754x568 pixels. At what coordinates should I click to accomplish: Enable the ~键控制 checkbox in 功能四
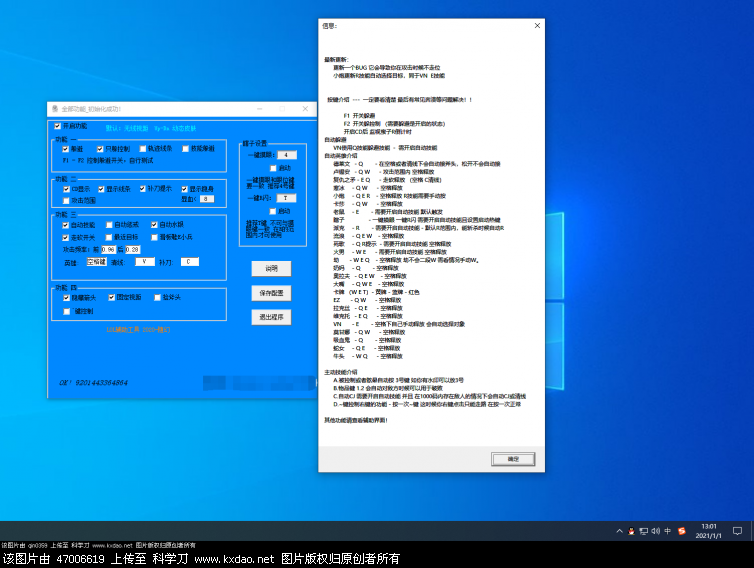coord(67,312)
